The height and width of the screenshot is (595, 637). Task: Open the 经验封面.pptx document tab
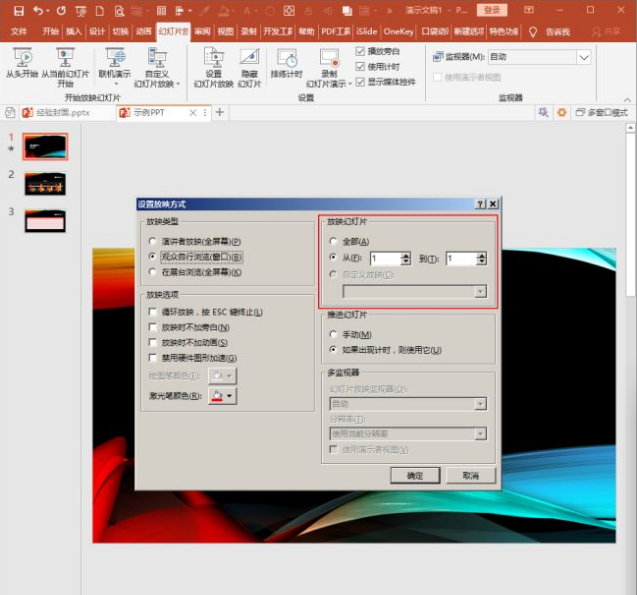(62, 113)
